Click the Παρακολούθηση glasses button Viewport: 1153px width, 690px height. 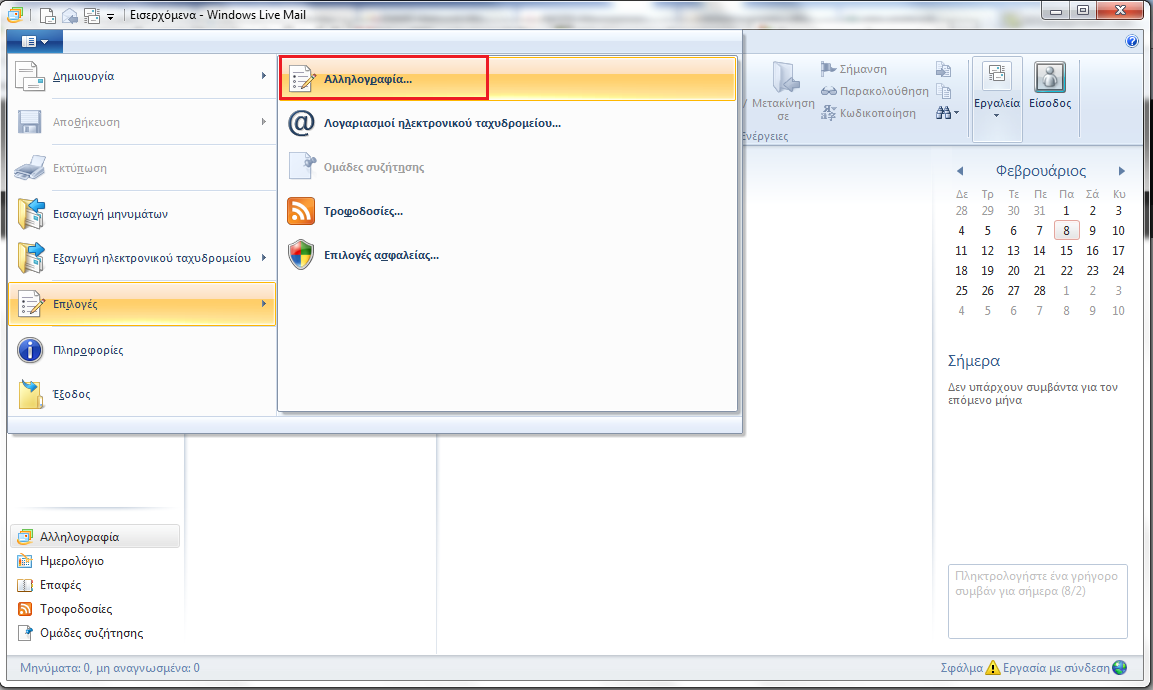click(x=874, y=91)
